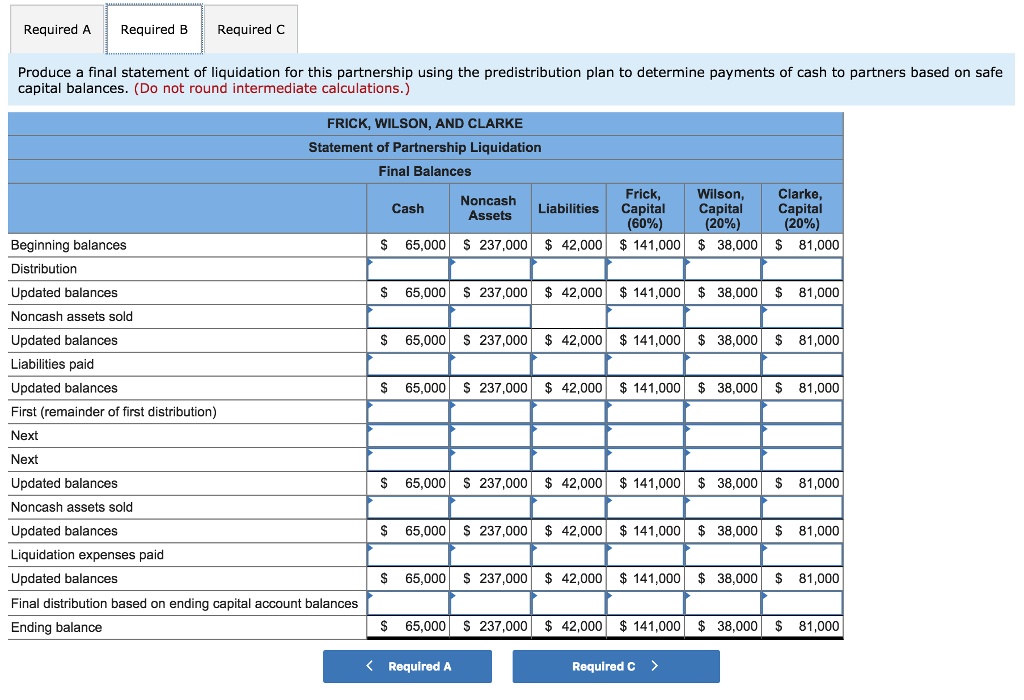The width and height of the screenshot is (1024, 700).
Task: Click the 'Beginning balances' row label
Action: point(69,246)
